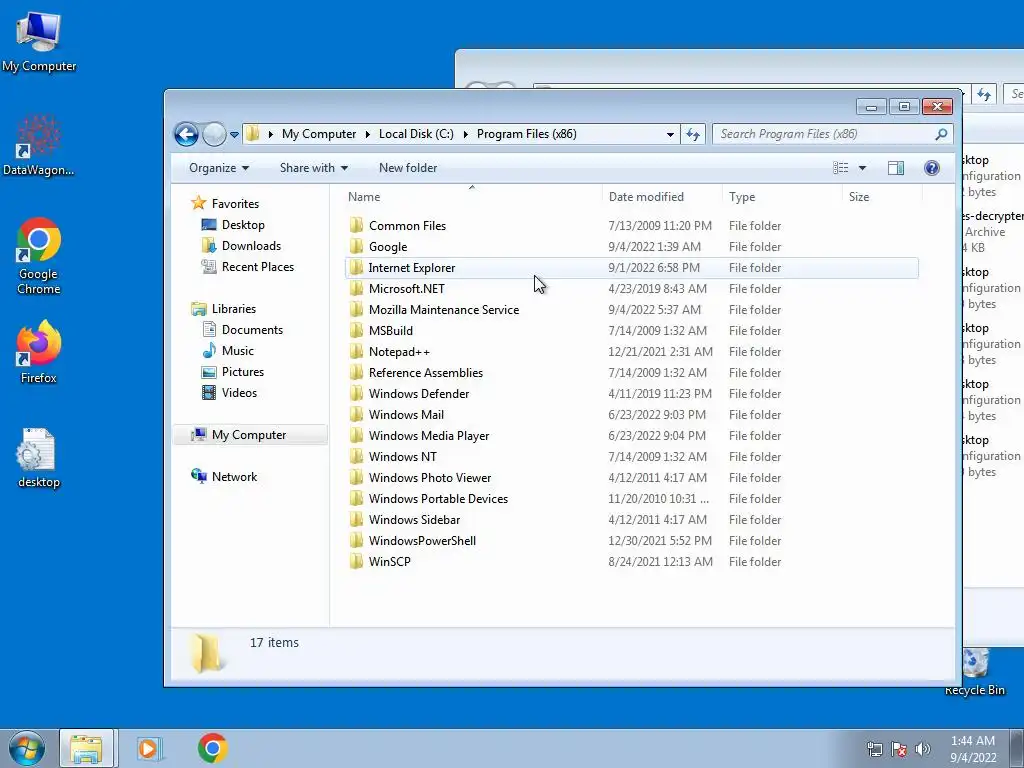This screenshot has height=768, width=1024.
Task: Click the refresh button next to the address bar
Action: point(693,135)
